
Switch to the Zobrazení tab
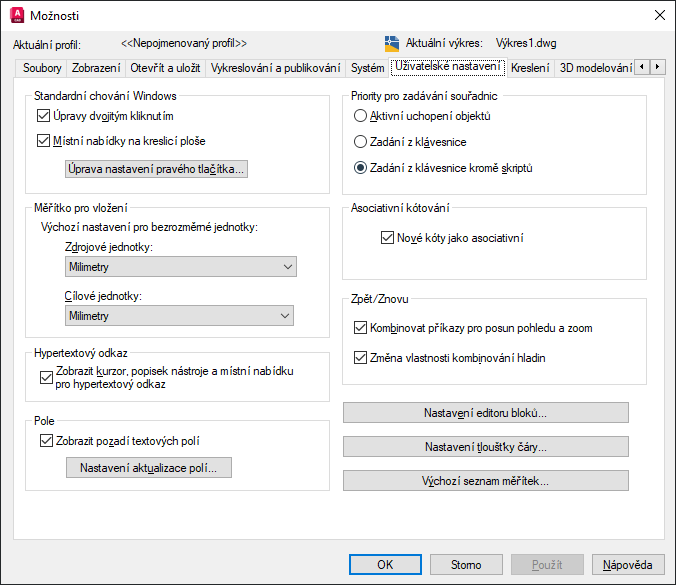pos(96,68)
